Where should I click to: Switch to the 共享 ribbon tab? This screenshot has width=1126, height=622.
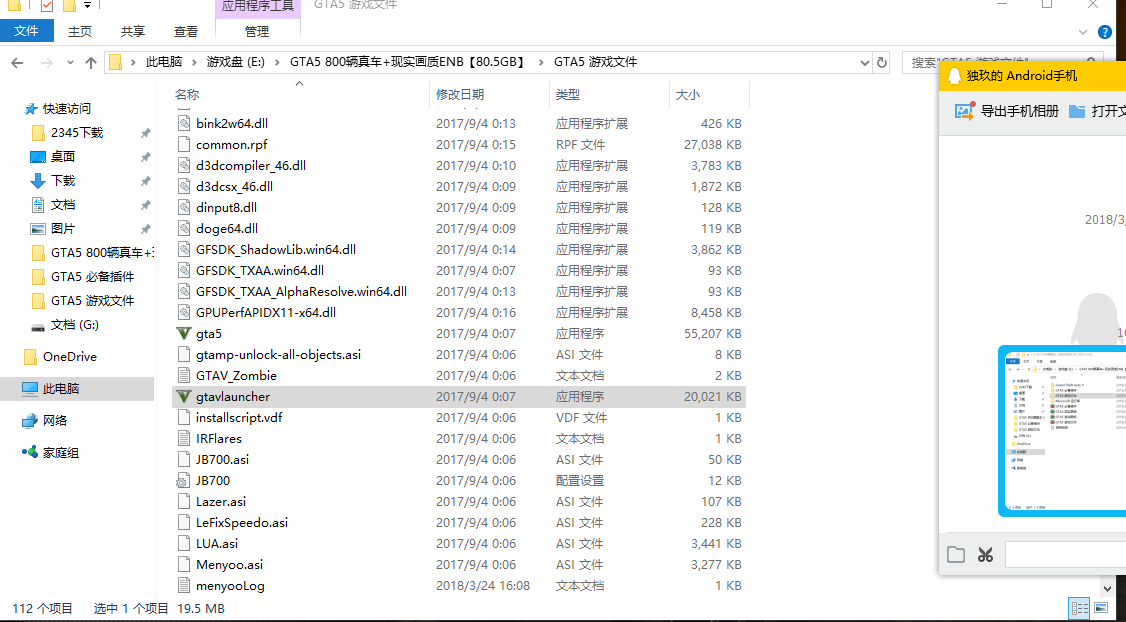133,32
